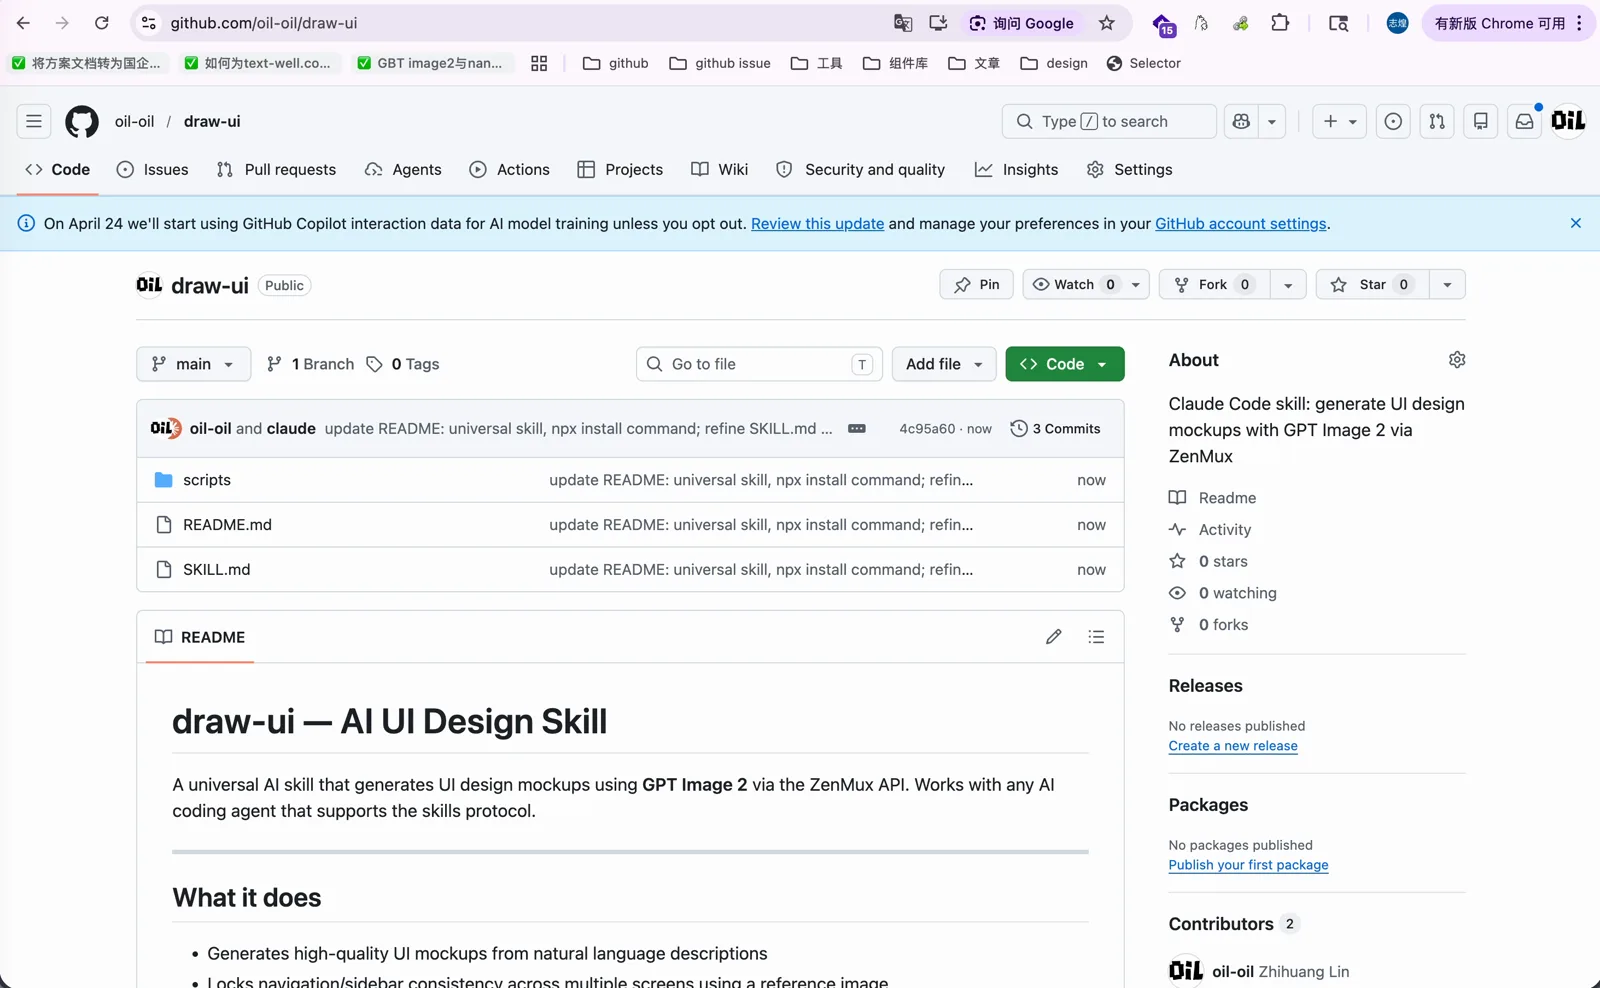Watch the draw-ui repository
1600x988 pixels.
tap(1074, 285)
